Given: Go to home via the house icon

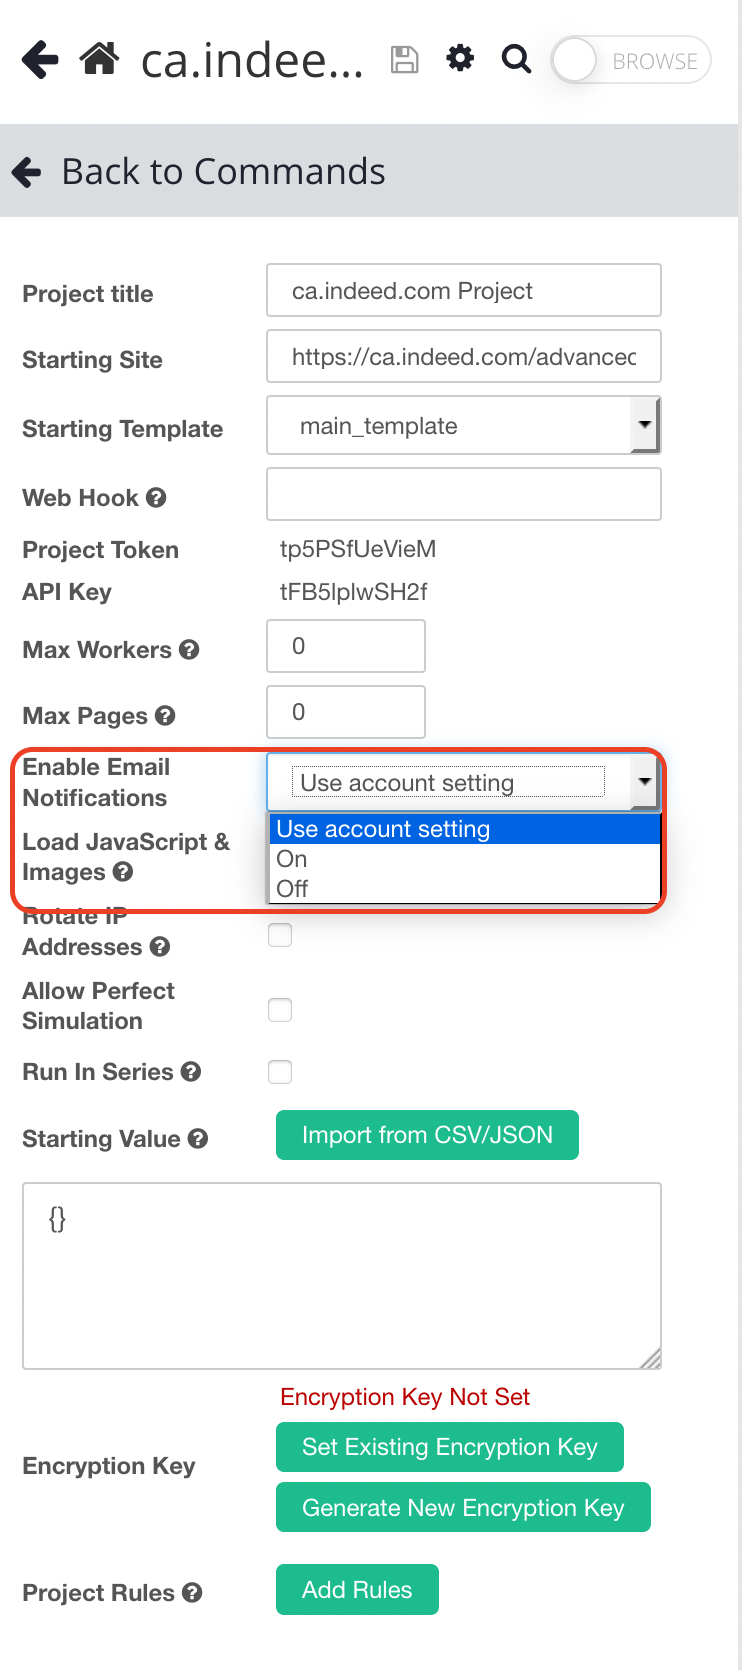Looking at the screenshot, I should coord(100,59).
